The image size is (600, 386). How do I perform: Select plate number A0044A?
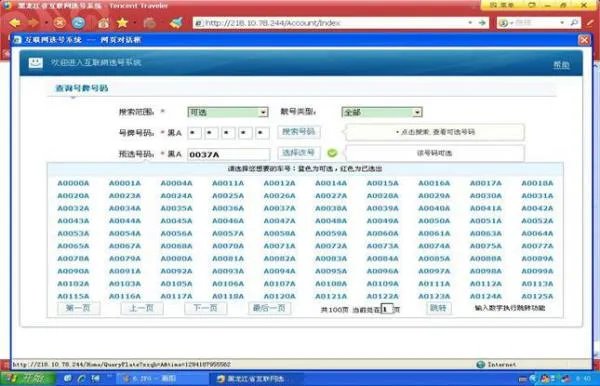(125, 221)
